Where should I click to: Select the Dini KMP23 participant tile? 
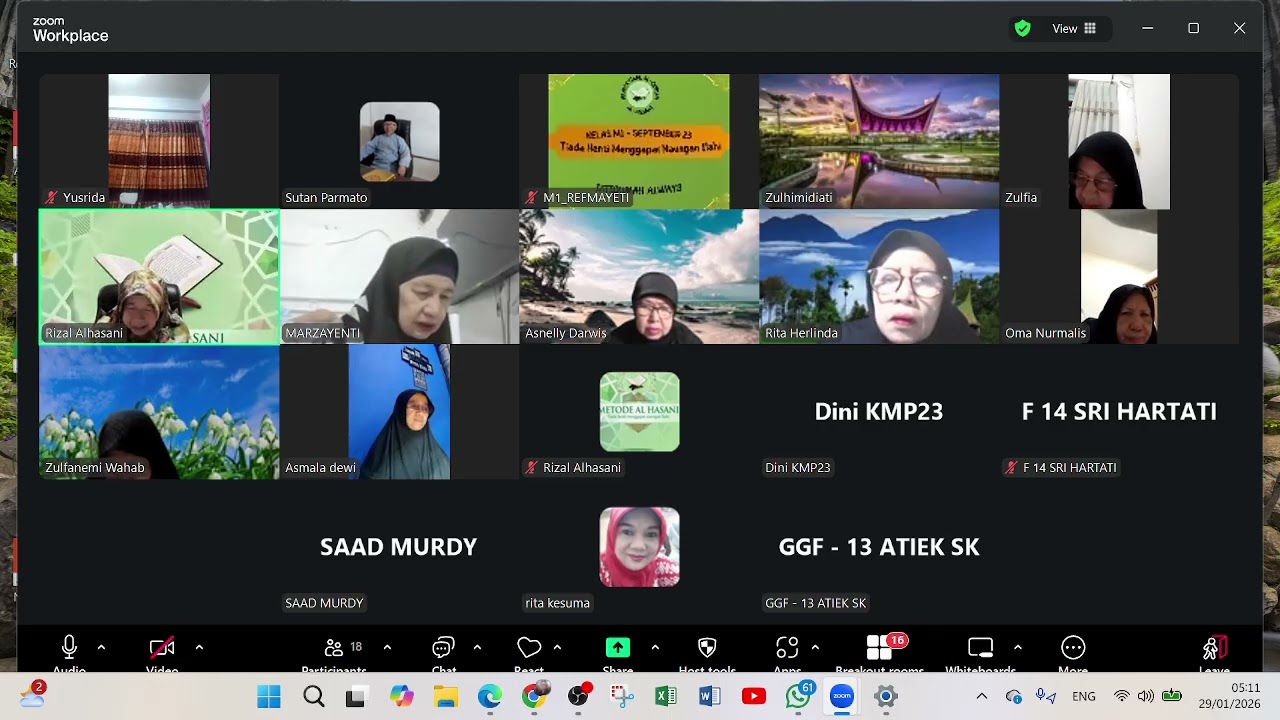[879, 412]
